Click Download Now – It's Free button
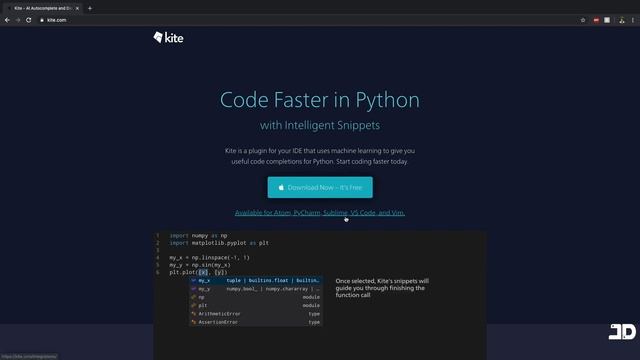Viewport: 640px width, 360px height. [x=320, y=187]
